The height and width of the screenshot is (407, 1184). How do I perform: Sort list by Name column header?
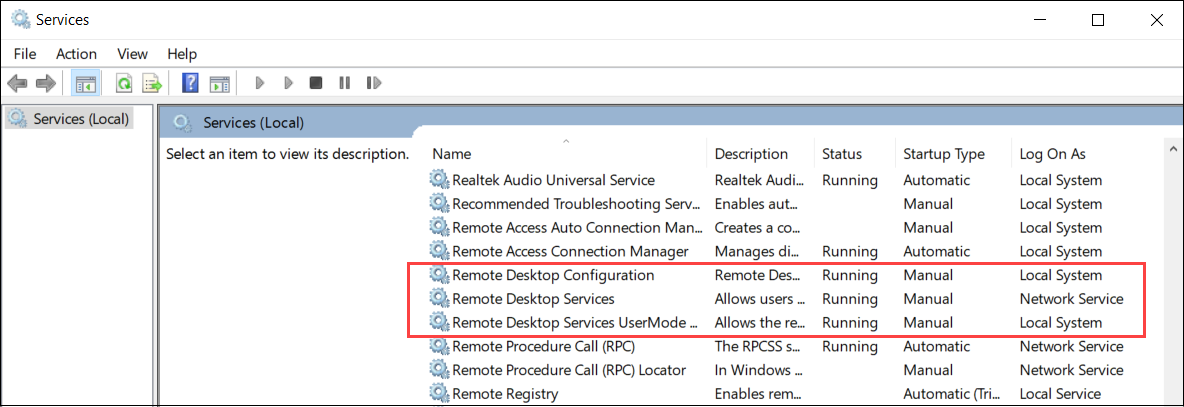click(452, 154)
